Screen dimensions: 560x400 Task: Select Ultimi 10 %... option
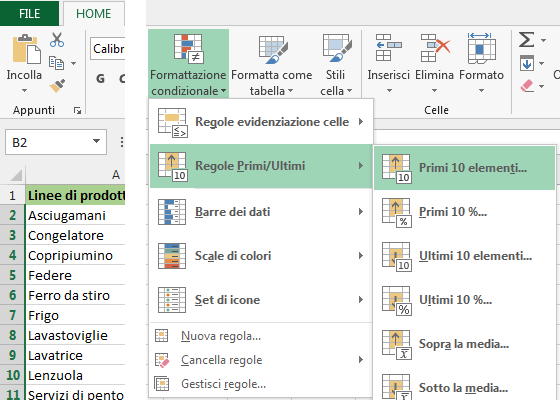coord(464,300)
